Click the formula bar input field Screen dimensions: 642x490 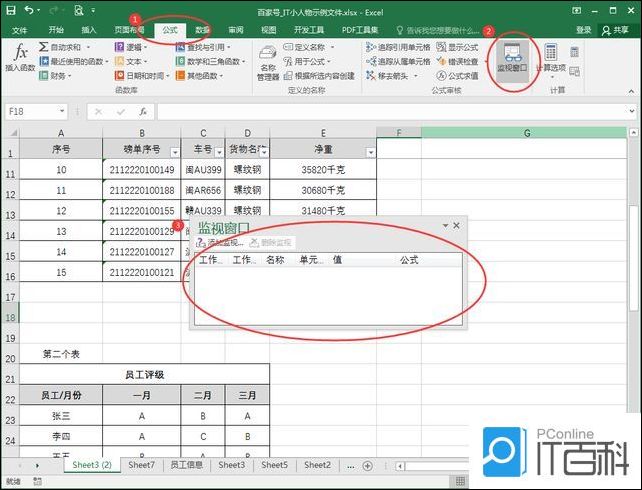(x=391, y=111)
